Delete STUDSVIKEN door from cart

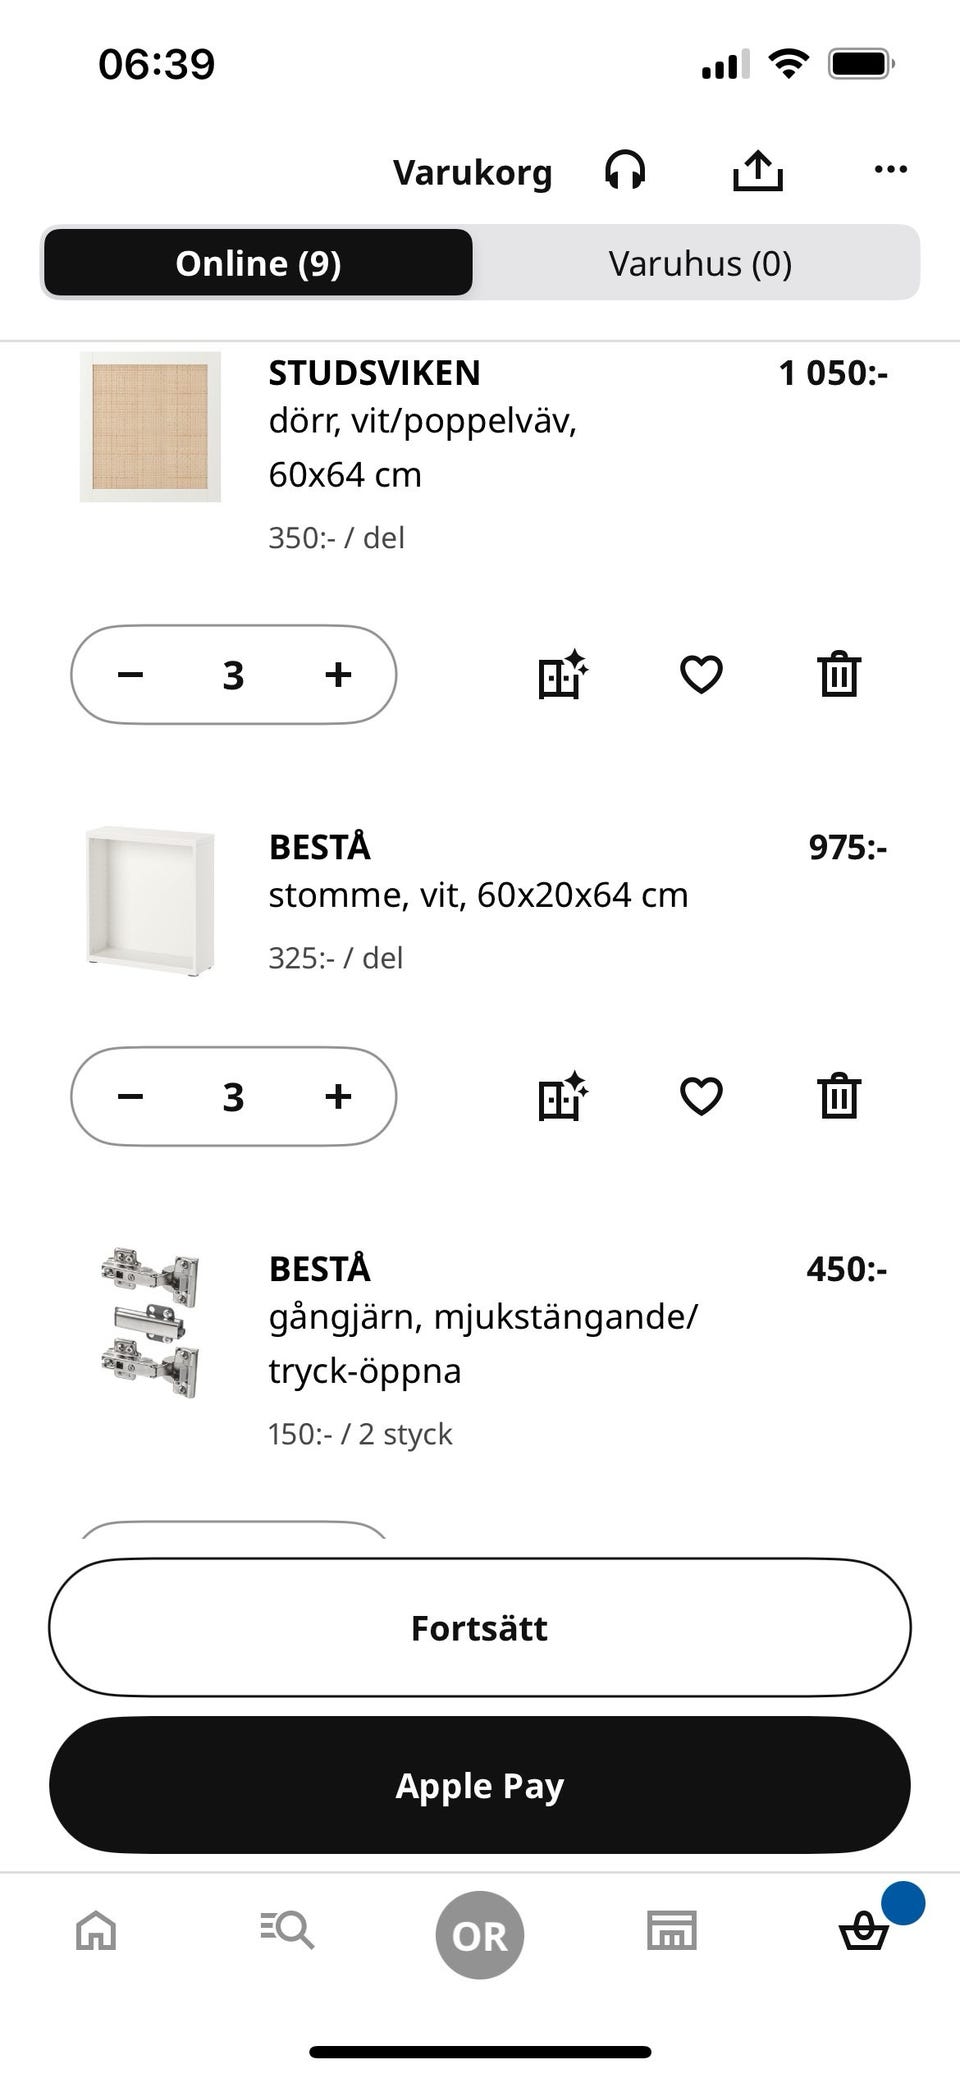coord(839,674)
